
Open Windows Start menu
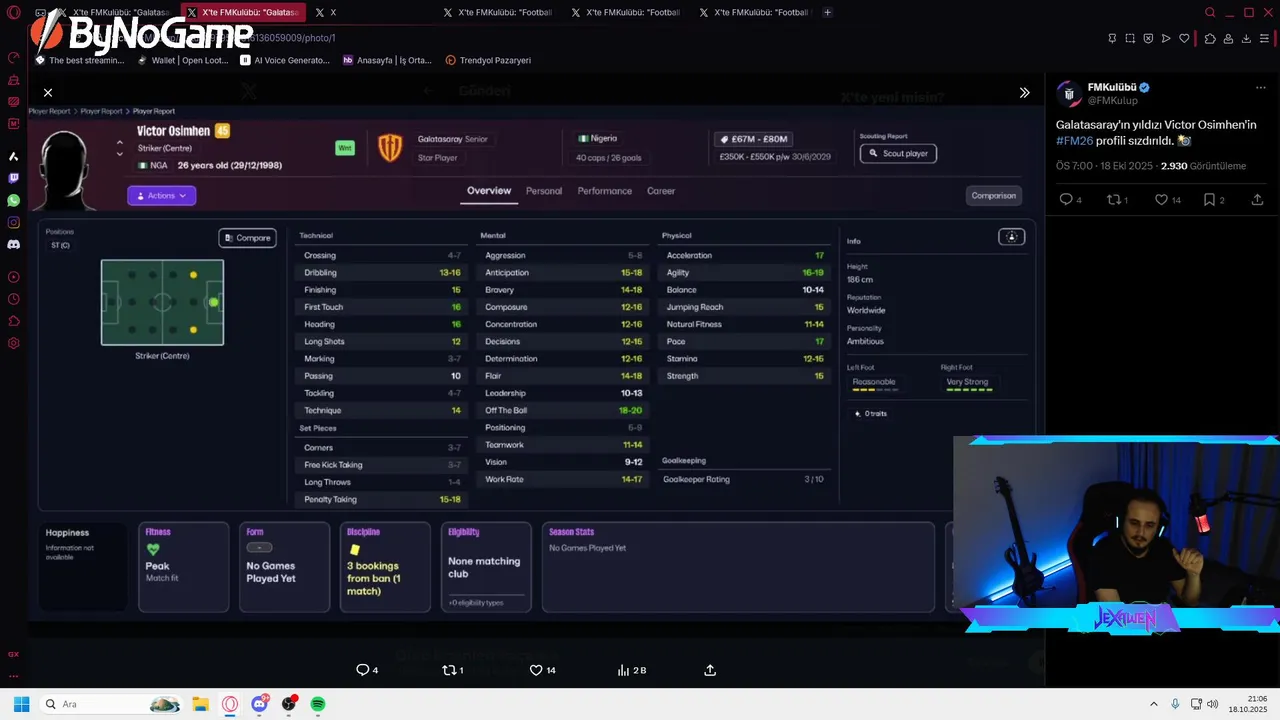pyautogui.click(x=21, y=704)
